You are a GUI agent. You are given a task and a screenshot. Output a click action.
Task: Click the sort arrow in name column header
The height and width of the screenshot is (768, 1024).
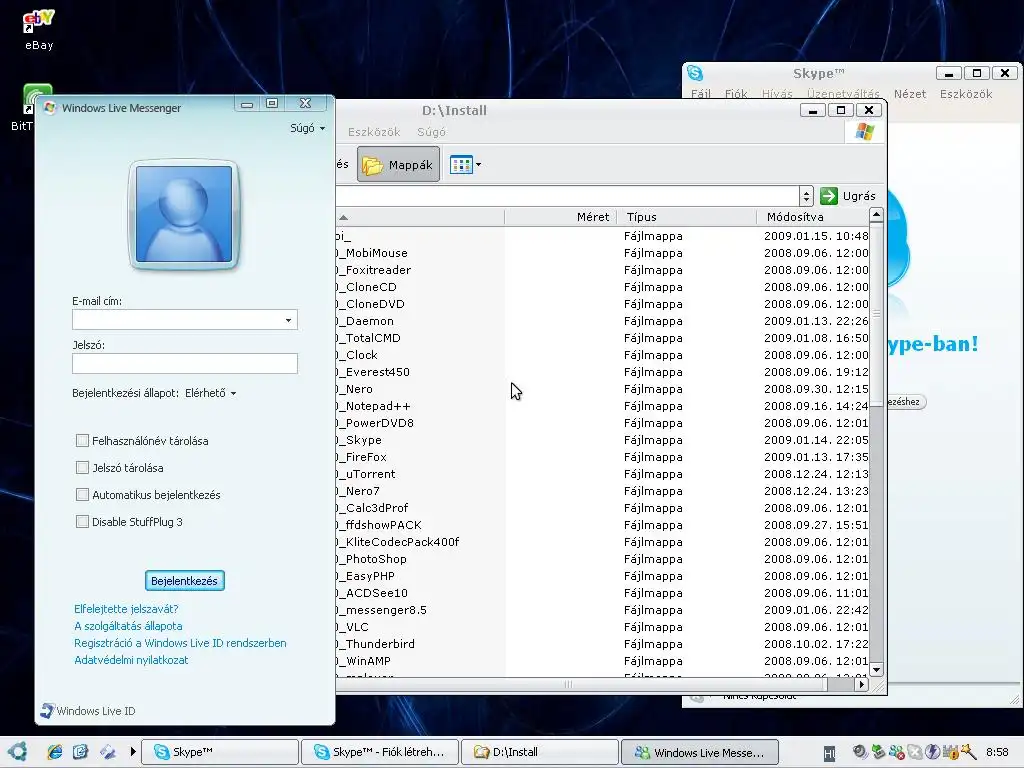(x=344, y=217)
